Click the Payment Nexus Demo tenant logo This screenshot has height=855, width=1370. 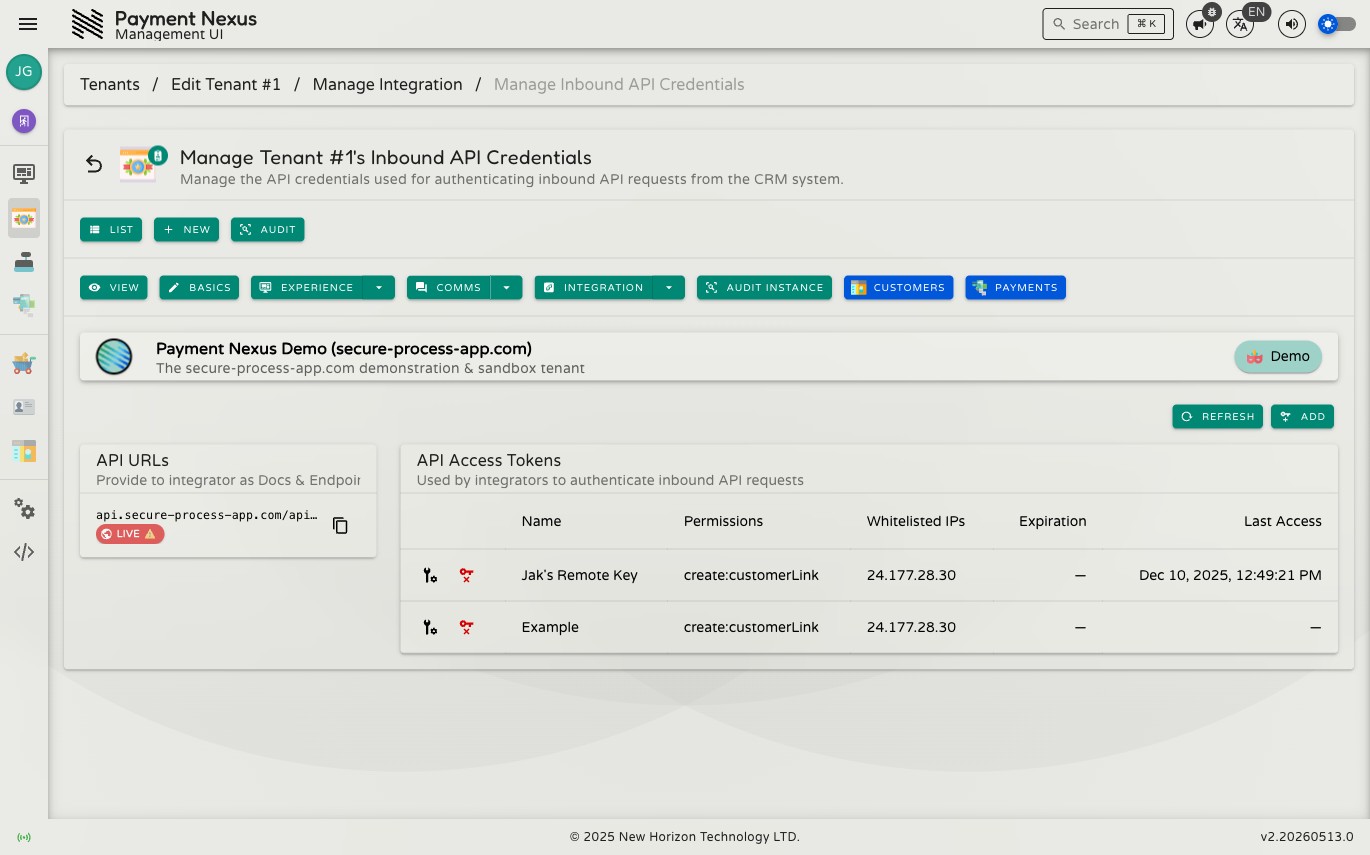click(114, 357)
